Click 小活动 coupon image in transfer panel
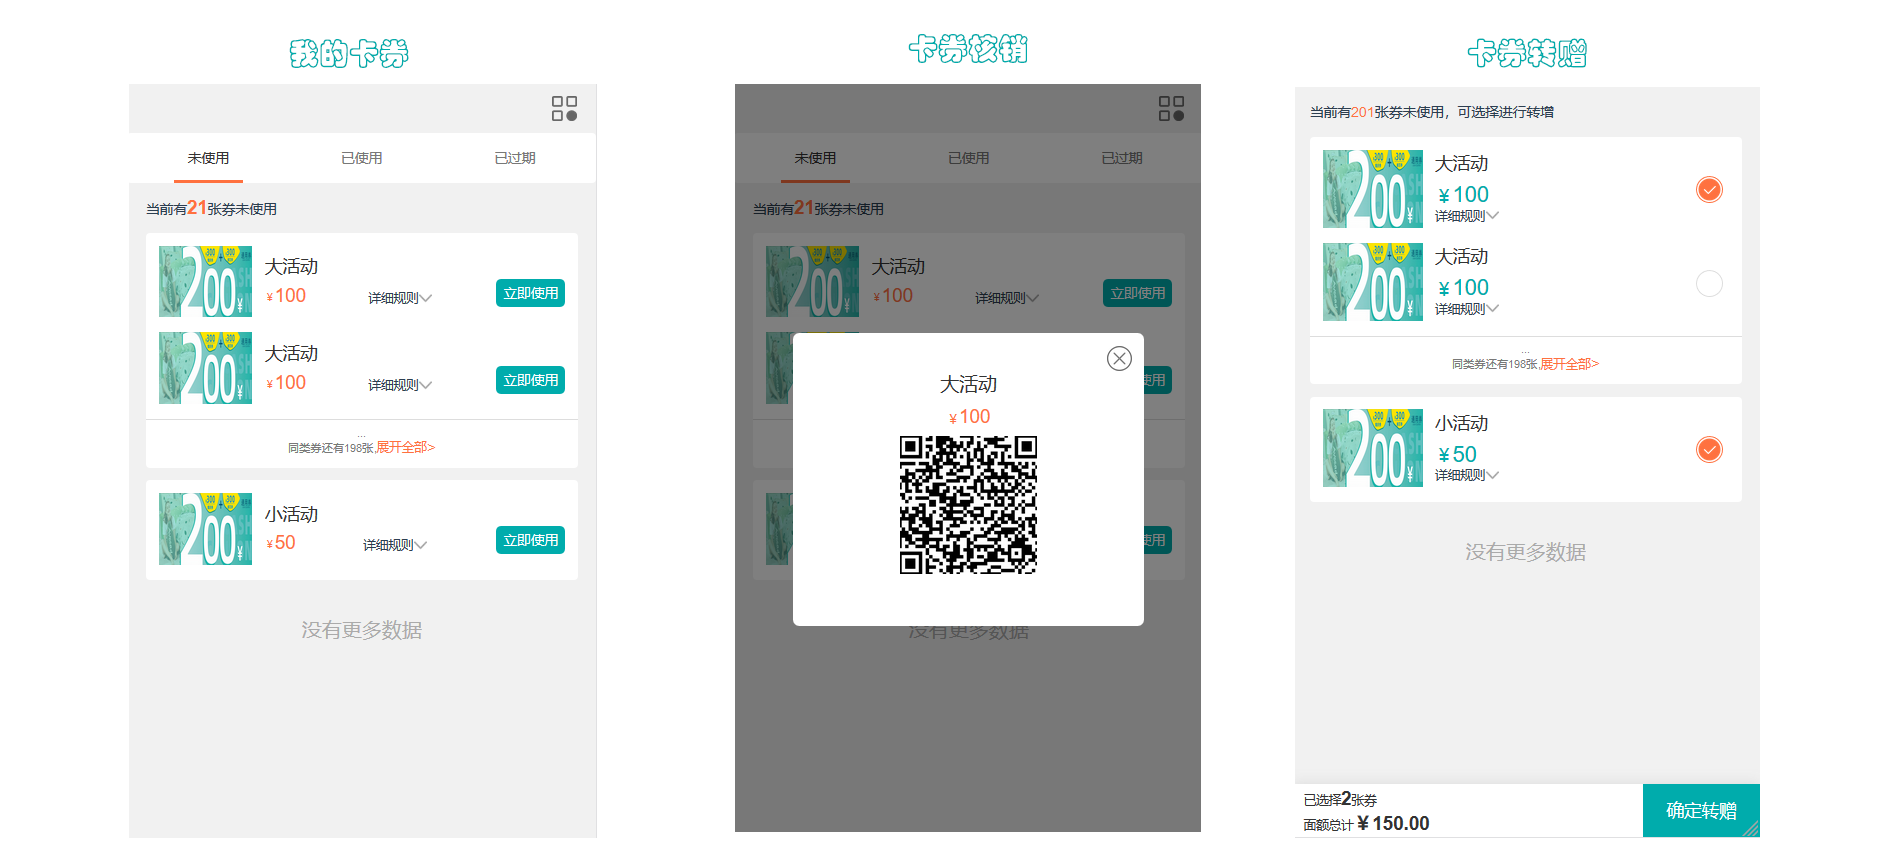 1372,448
